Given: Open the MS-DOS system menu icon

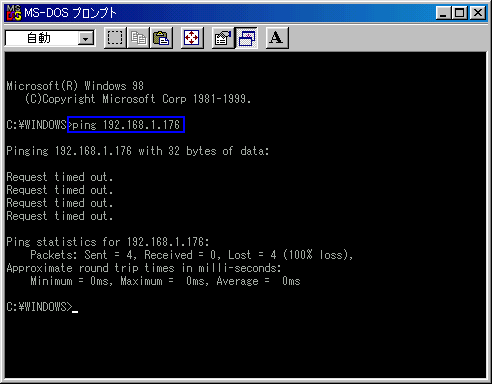Looking at the screenshot, I should point(14,13).
